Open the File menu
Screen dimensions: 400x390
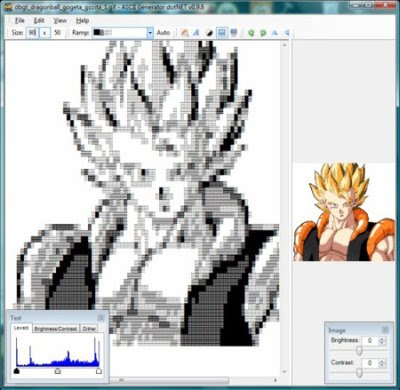20,21
